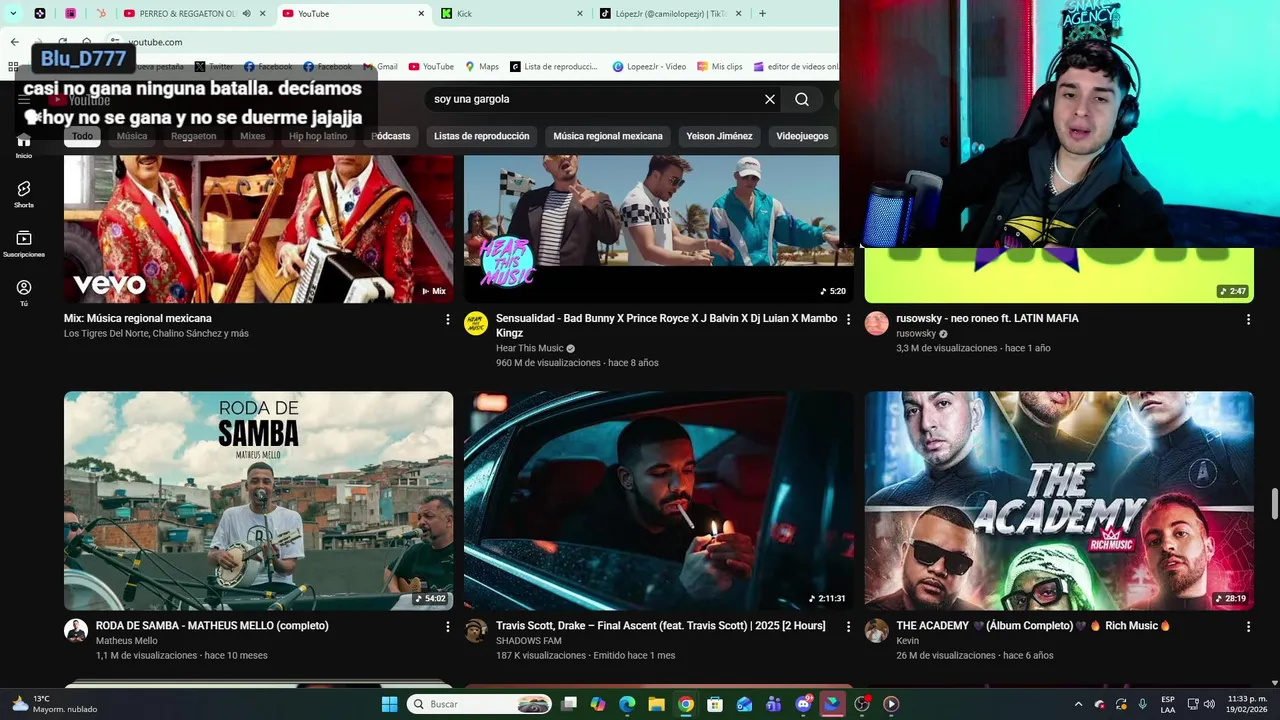Open options menu for RODA DE SAMBA
1280x720 pixels.
click(448, 626)
